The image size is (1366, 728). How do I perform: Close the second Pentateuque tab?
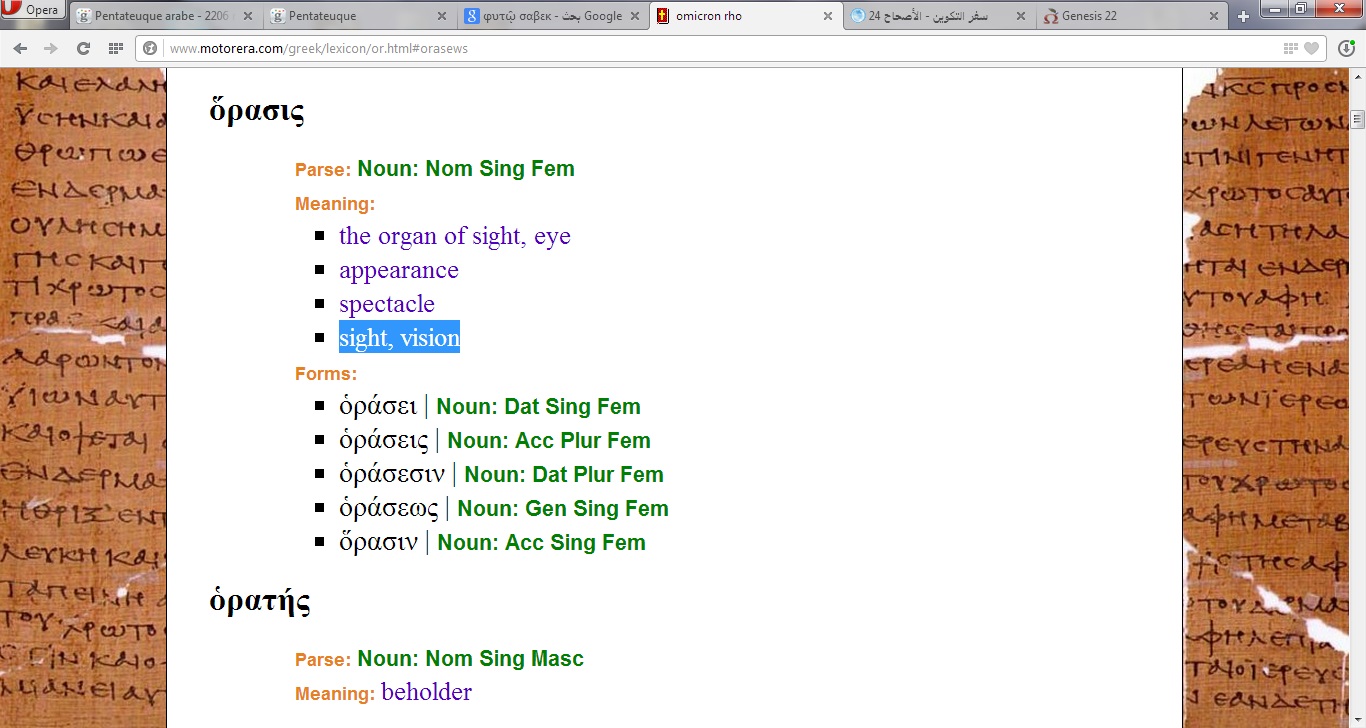tap(442, 16)
